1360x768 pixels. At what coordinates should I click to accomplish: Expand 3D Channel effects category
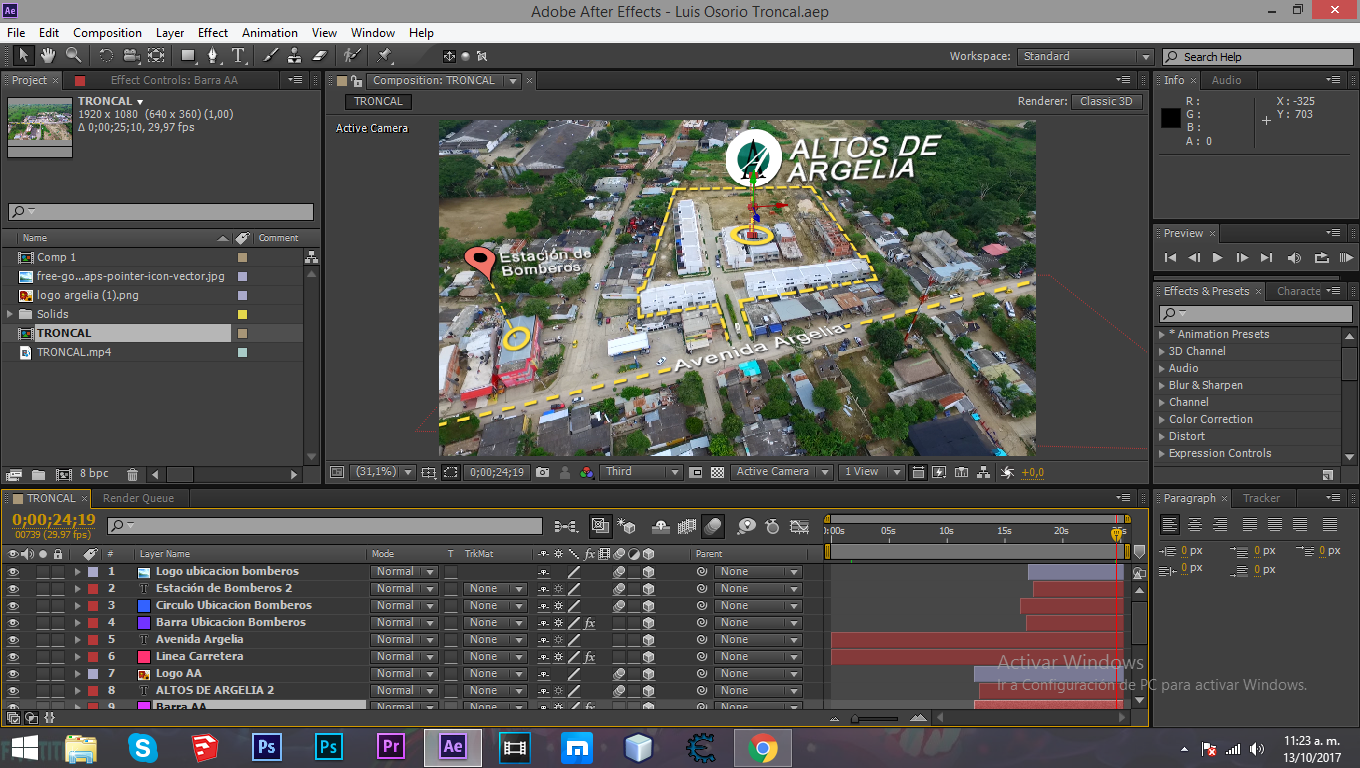click(1161, 352)
